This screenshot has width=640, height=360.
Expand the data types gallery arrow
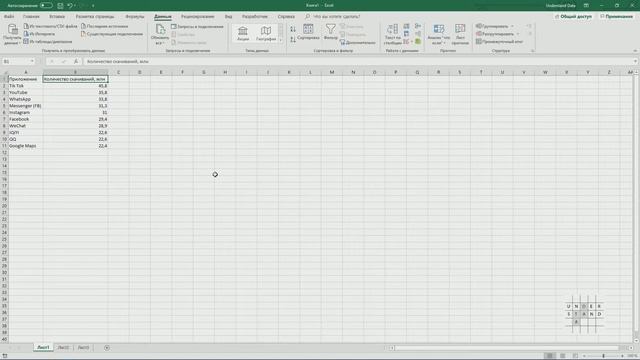[280, 40]
